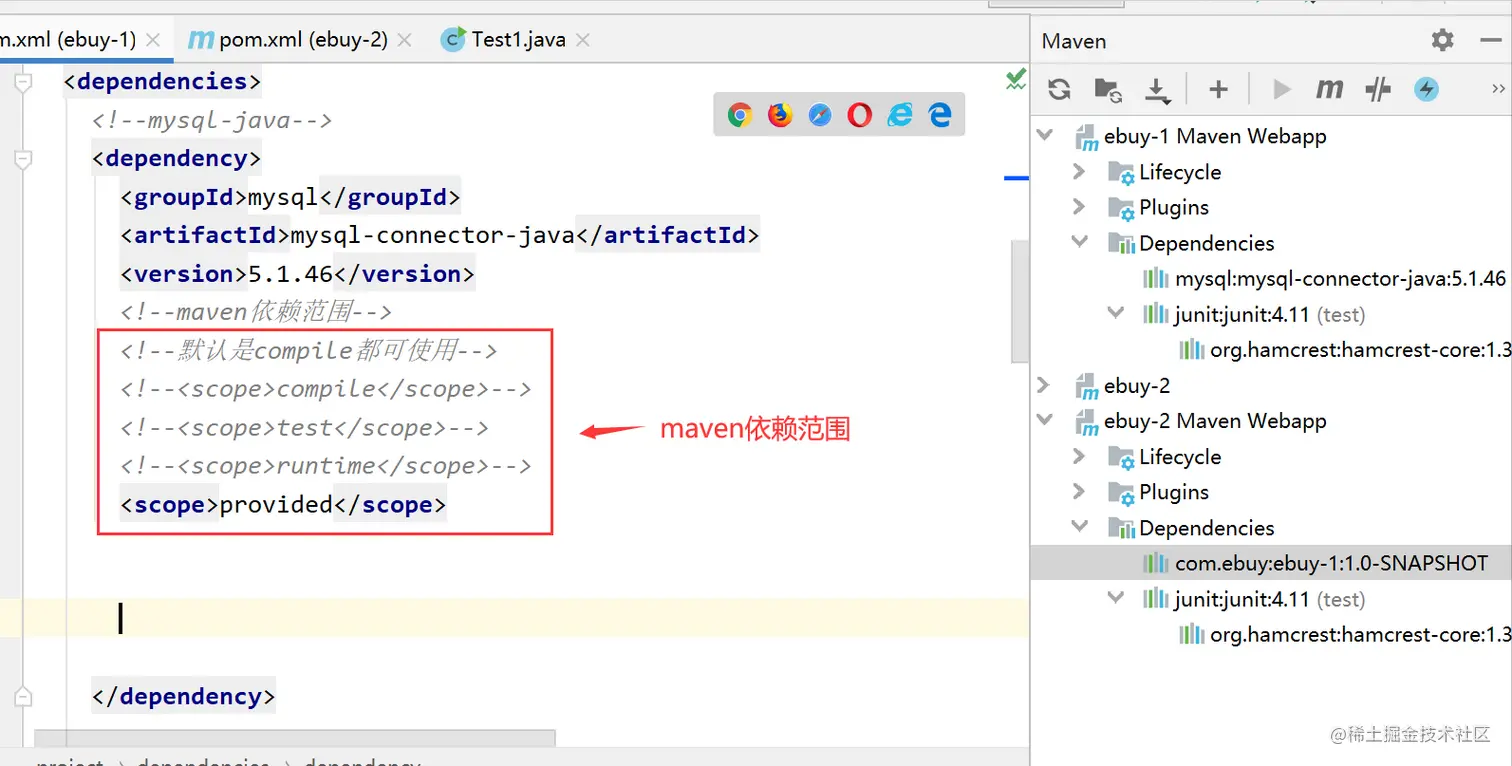1512x766 pixels.
Task: Add a Maven project with the plus icon
Action: coord(1218,89)
